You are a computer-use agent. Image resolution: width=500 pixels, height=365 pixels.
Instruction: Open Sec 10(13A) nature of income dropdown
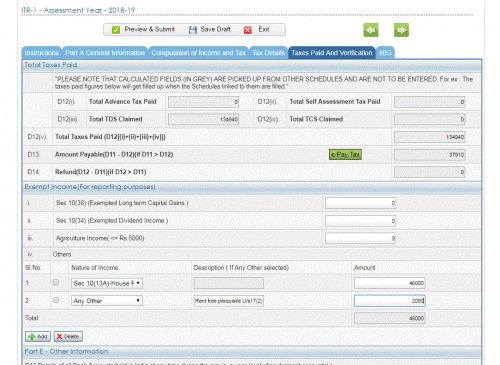point(107,283)
